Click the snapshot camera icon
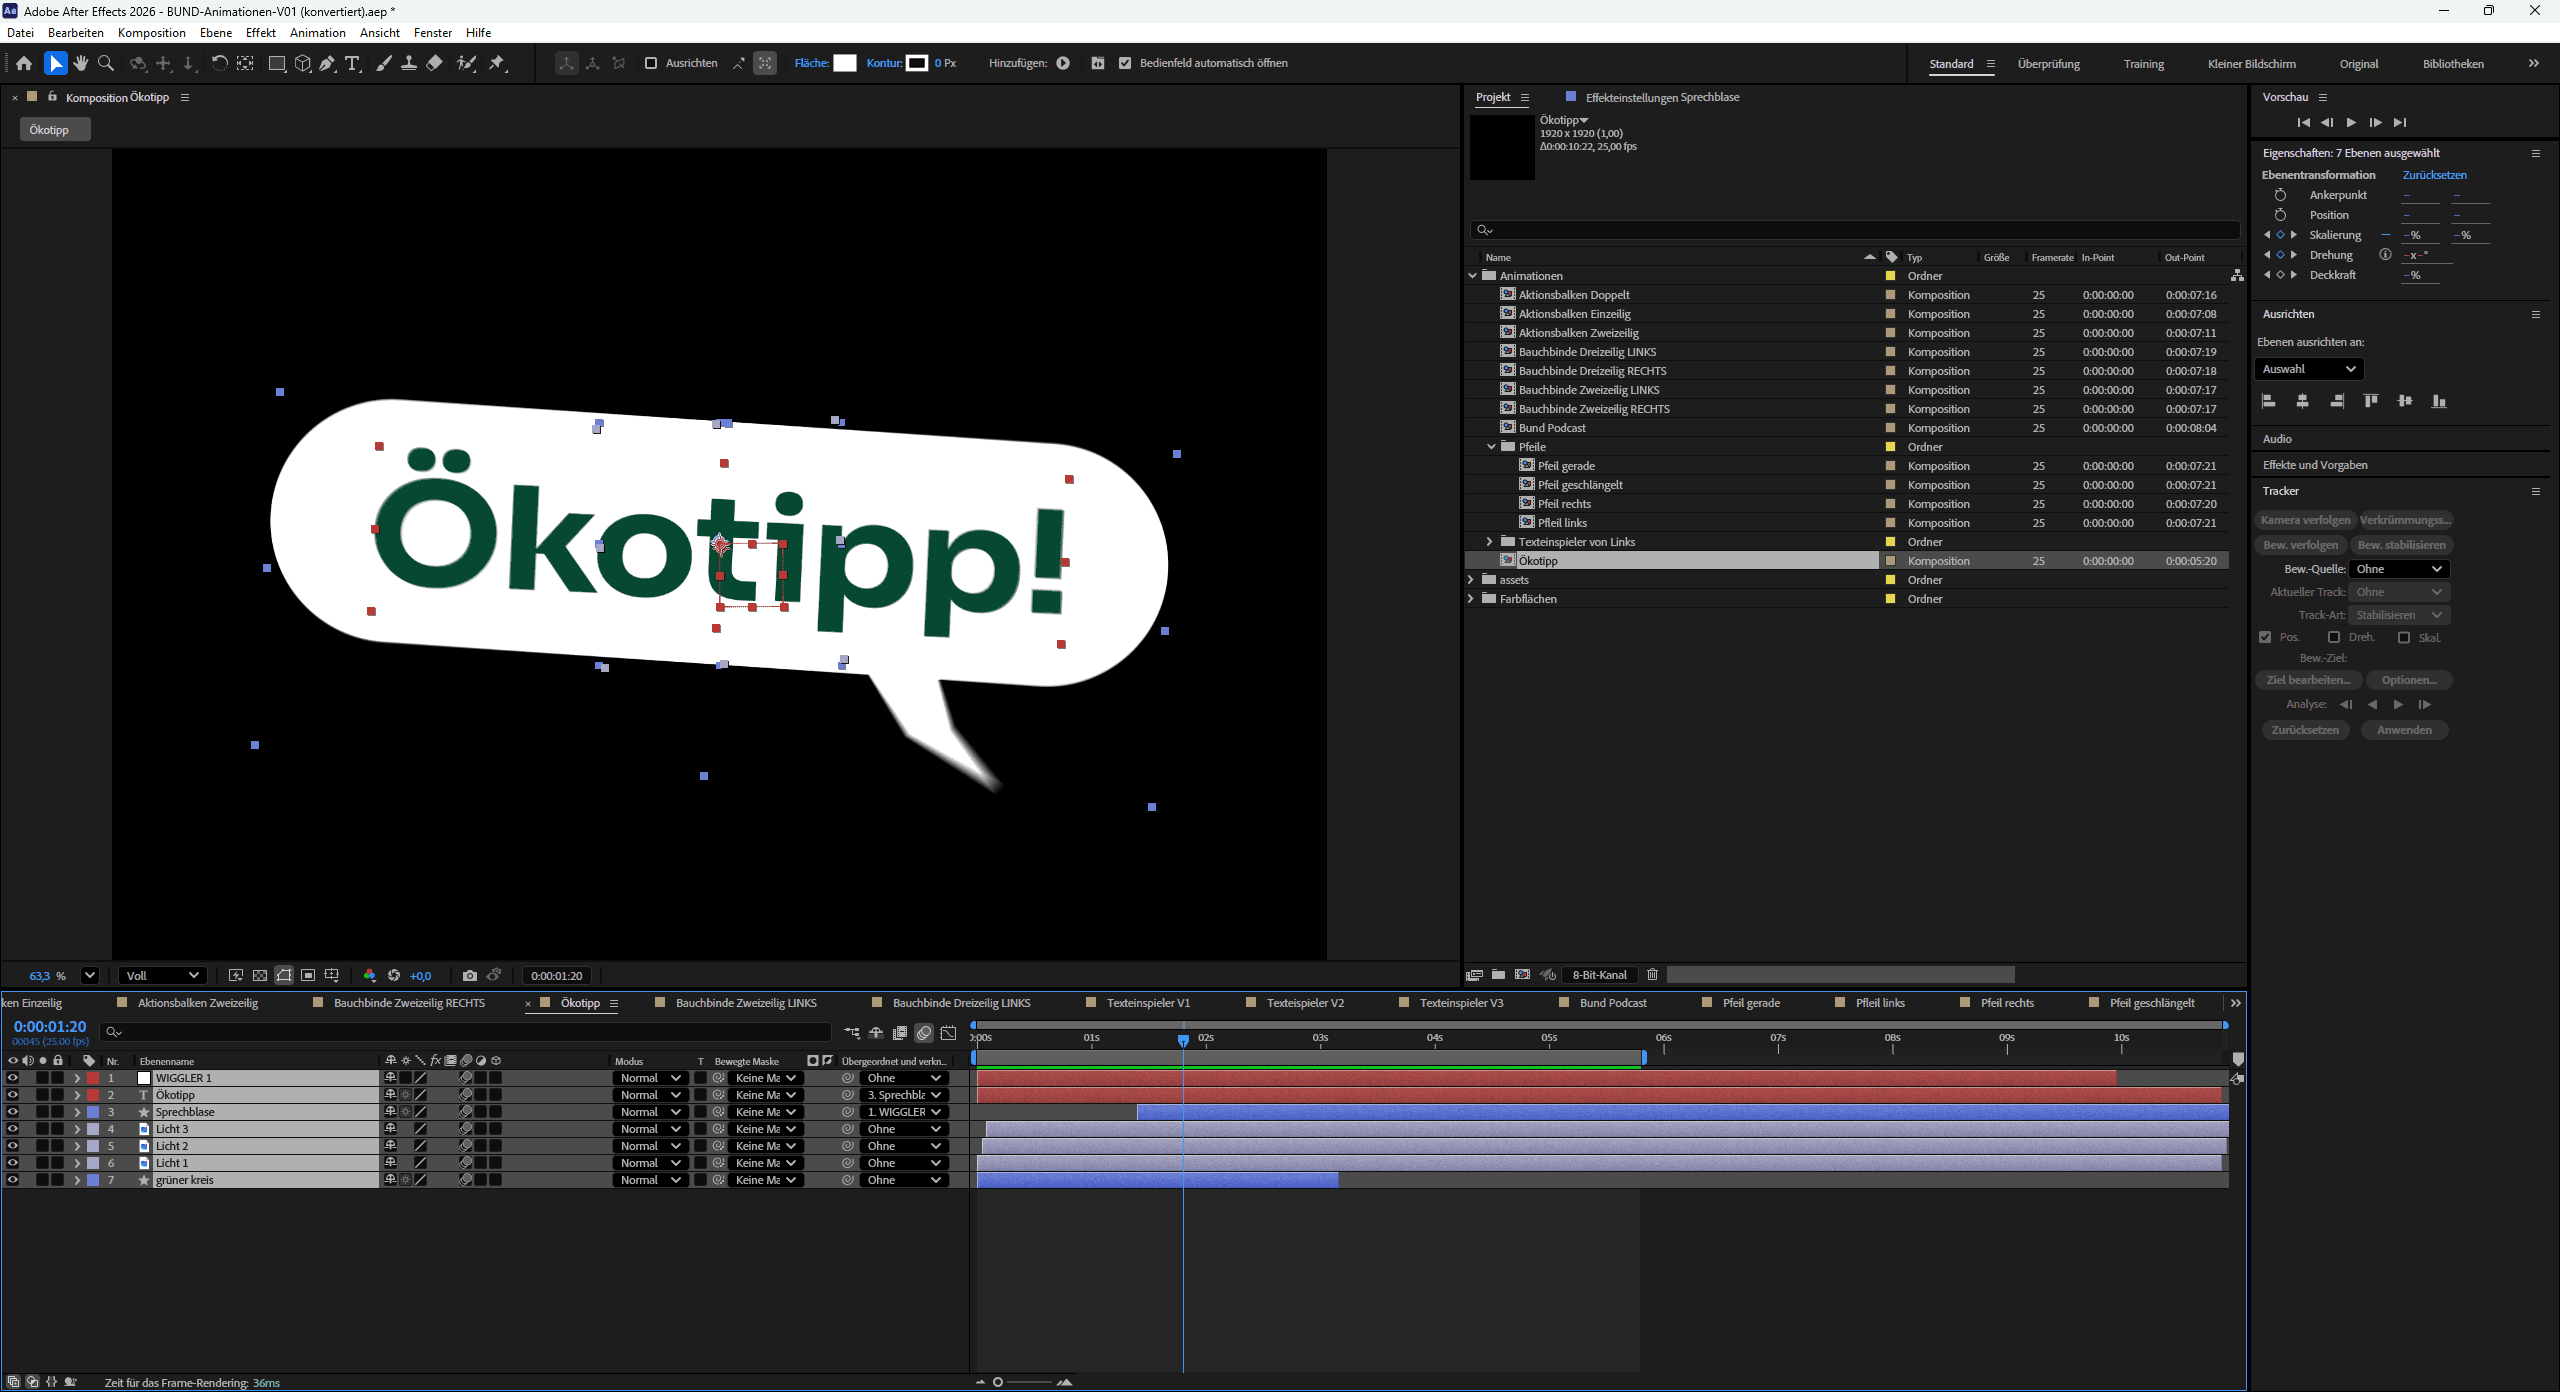2560x1392 pixels. tap(470, 975)
